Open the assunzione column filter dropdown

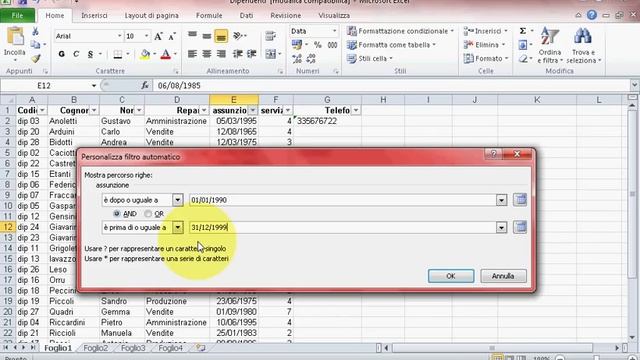253,110
